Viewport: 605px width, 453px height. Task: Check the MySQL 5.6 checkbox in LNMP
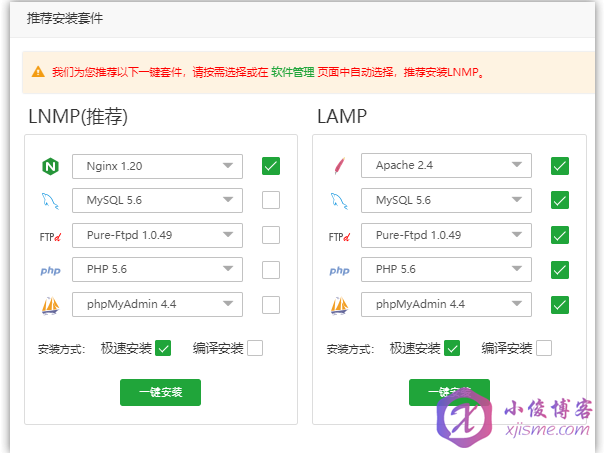271,200
